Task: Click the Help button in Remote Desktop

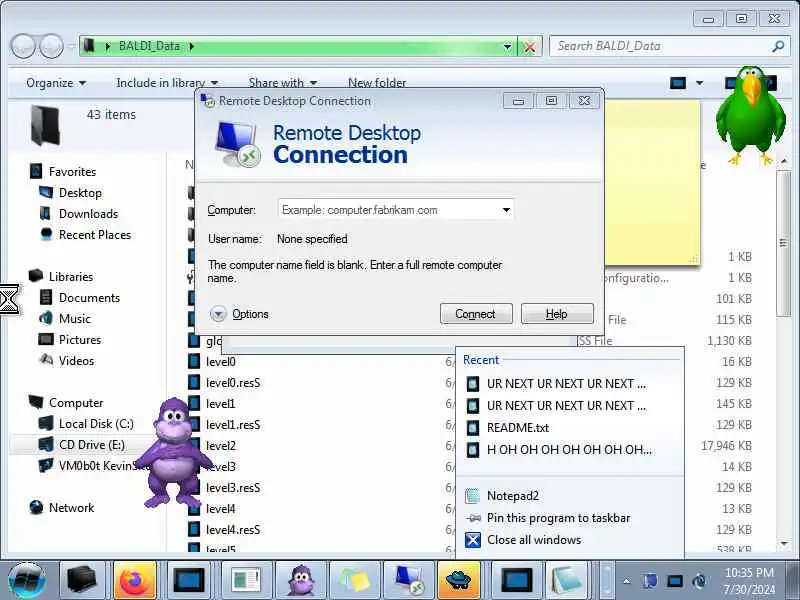Action: click(x=557, y=314)
